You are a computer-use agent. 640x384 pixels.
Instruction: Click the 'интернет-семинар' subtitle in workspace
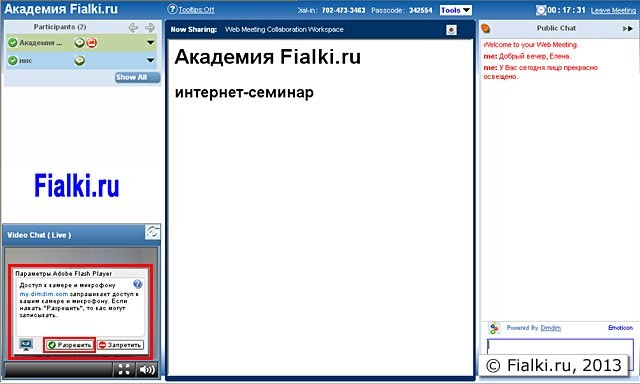[244, 92]
